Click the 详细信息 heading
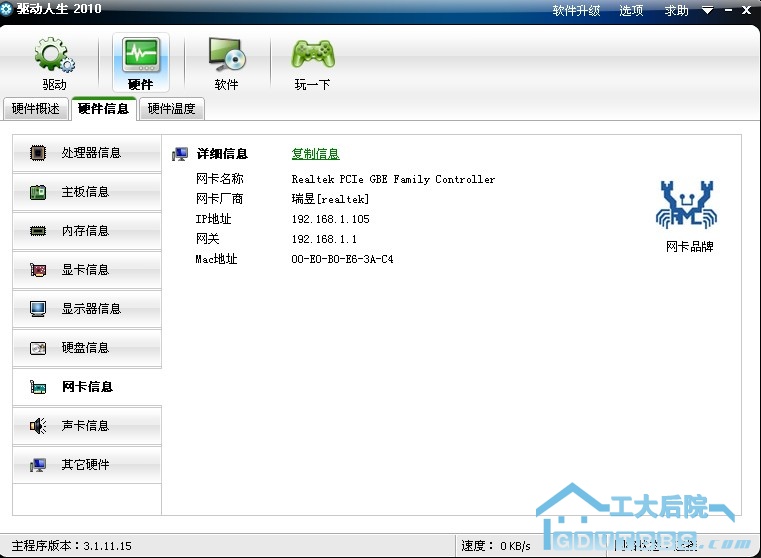The image size is (761, 558). click(222, 154)
